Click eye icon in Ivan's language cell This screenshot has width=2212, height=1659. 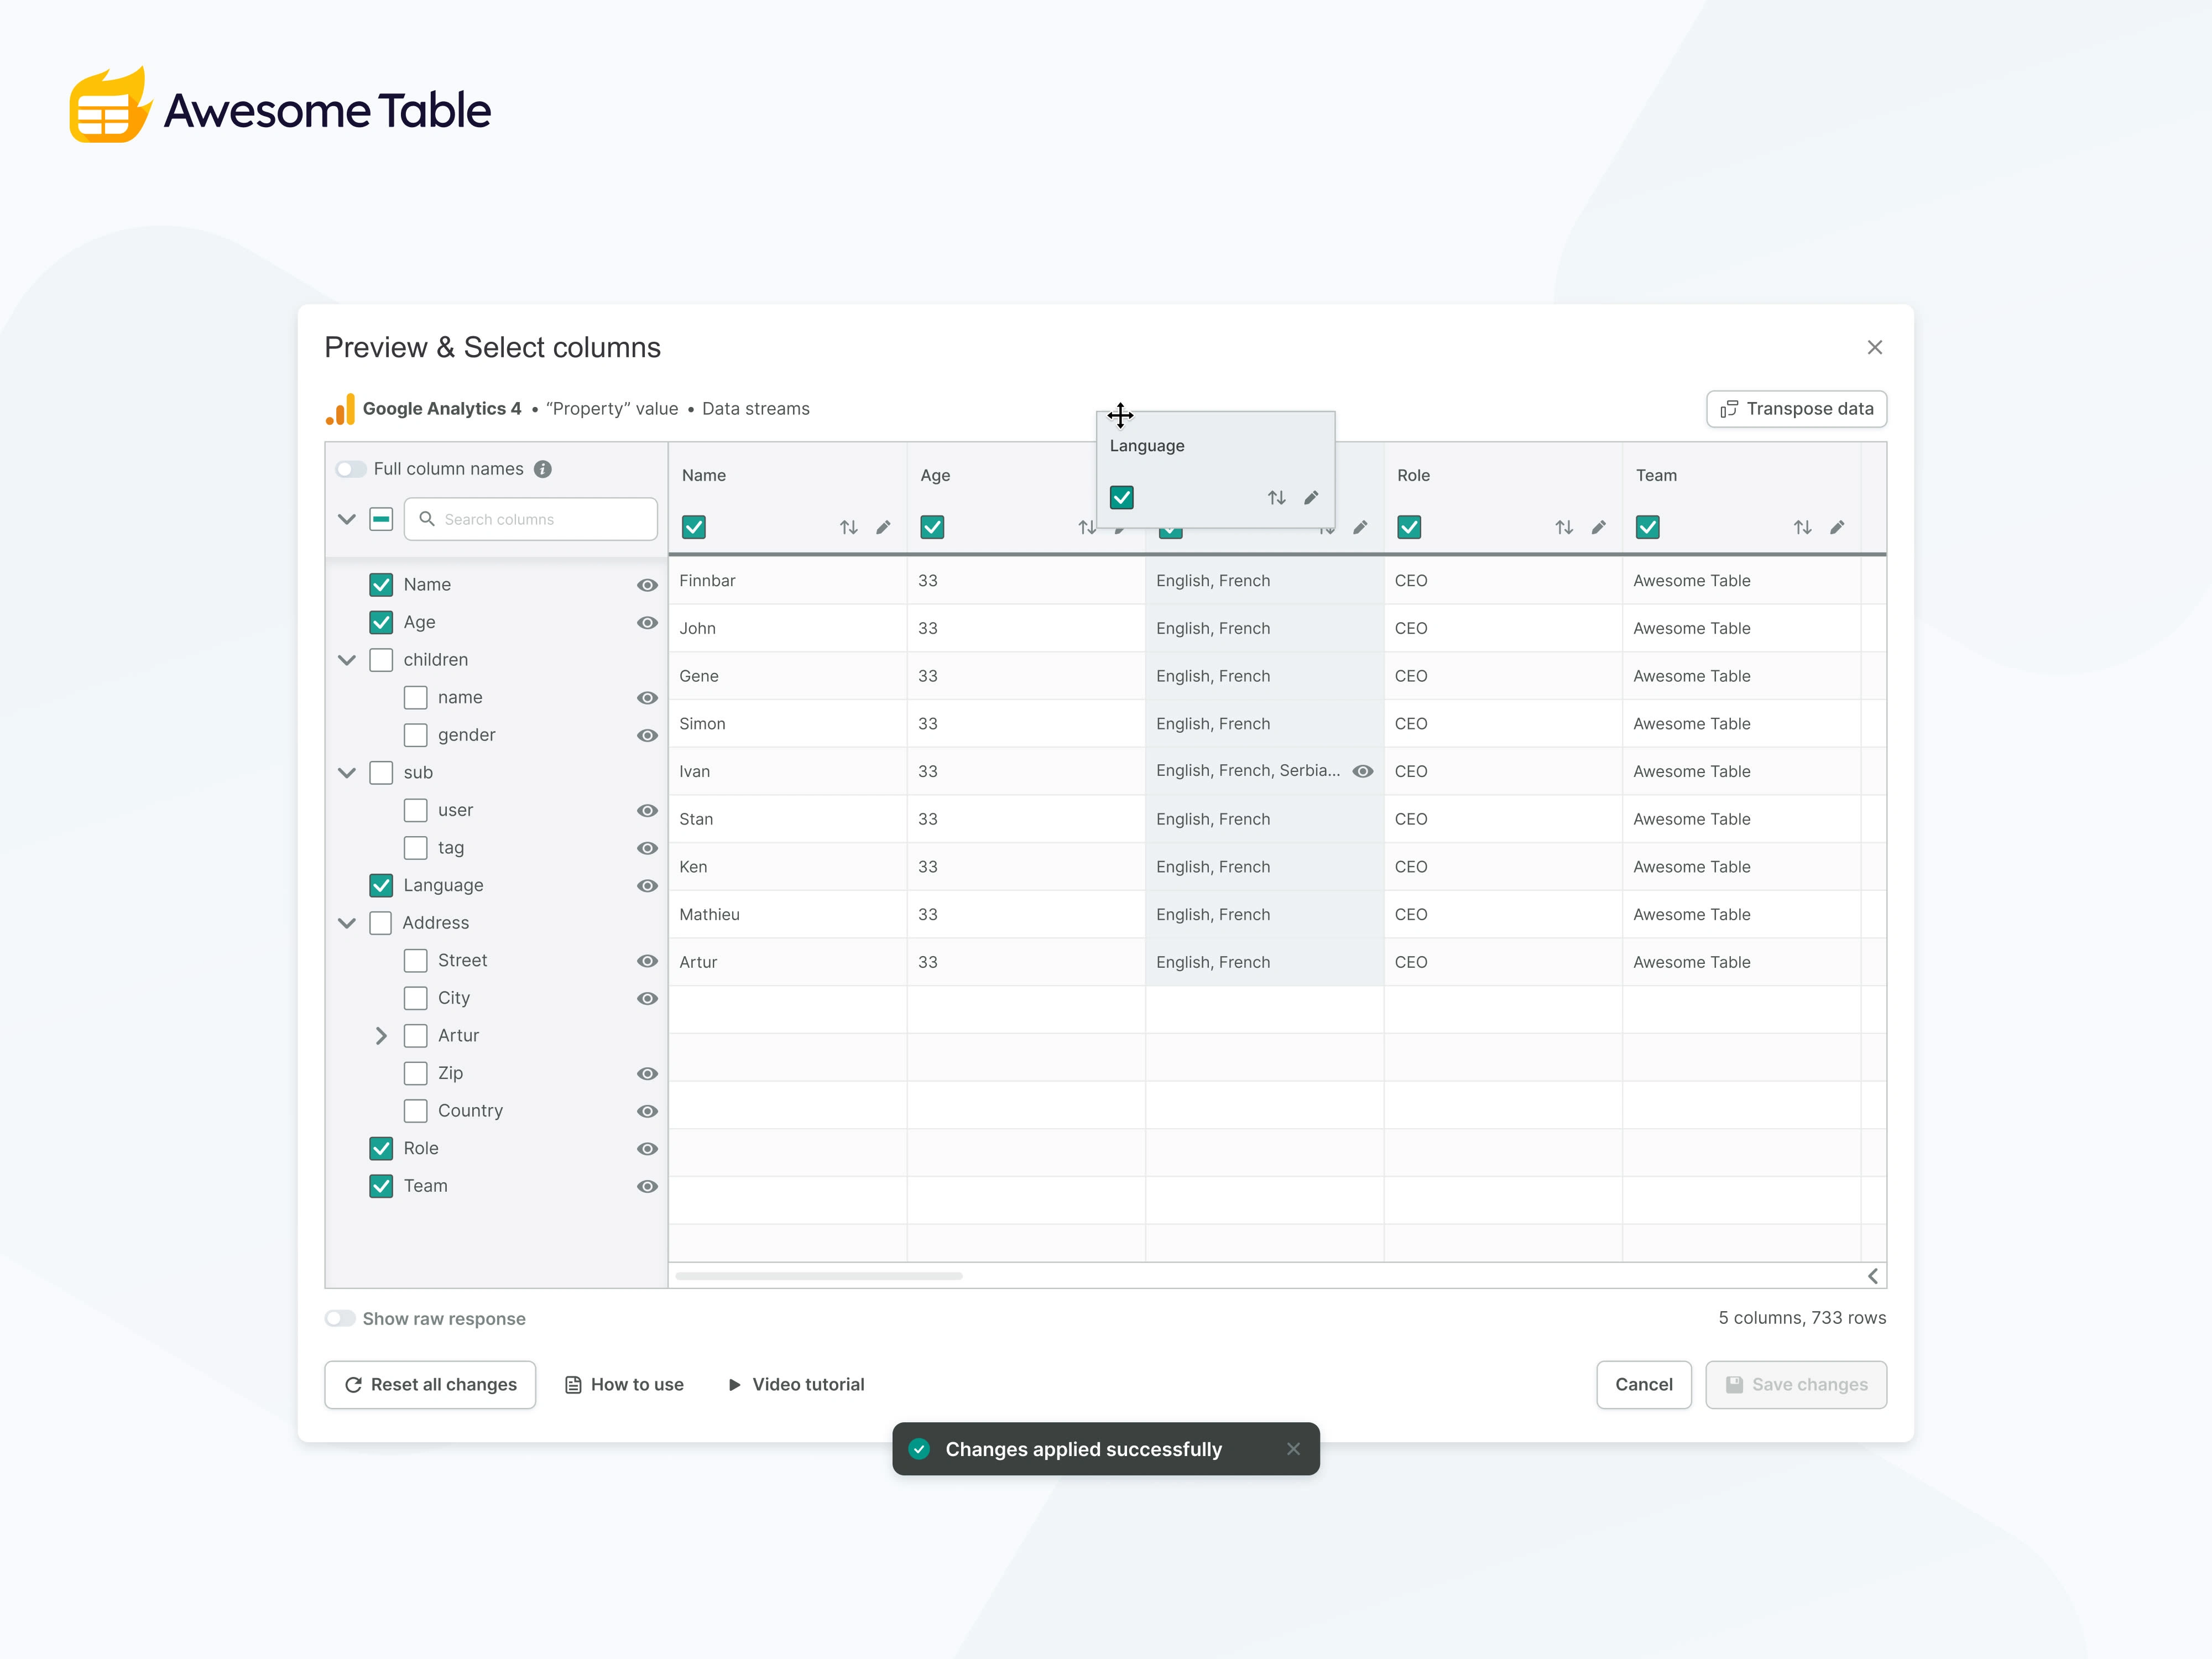pos(1362,771)
